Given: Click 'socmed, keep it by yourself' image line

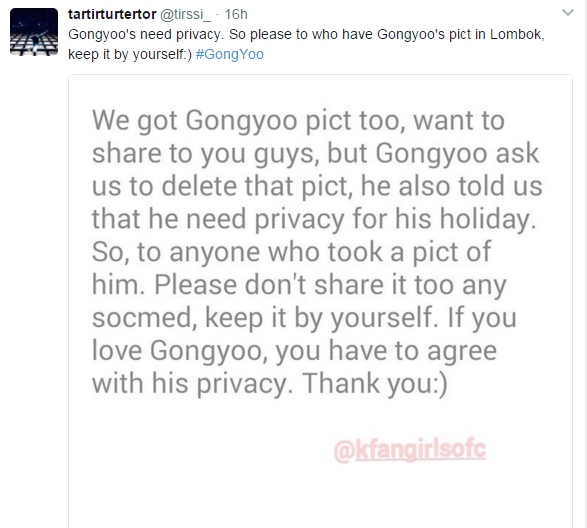Looking at the screenshot, I should (x=265, y=318).
